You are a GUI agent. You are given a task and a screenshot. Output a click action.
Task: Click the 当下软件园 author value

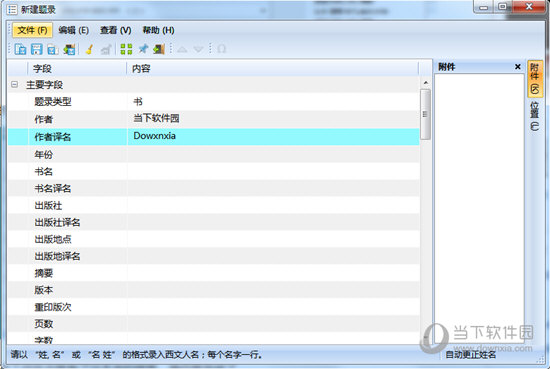click(x=156, y=118)
